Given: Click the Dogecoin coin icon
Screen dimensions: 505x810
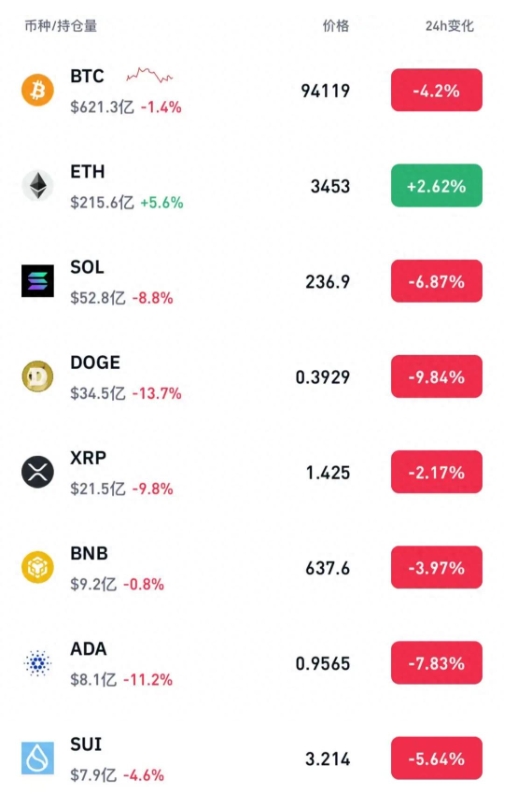Looking at the screenshot, I should 37,376.
